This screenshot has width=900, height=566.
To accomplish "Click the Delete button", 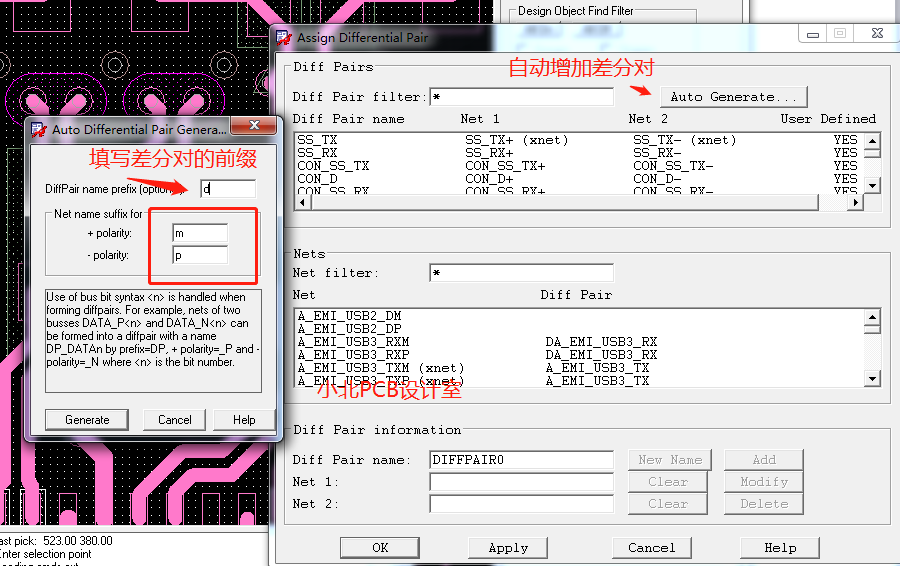I will 763,503.
